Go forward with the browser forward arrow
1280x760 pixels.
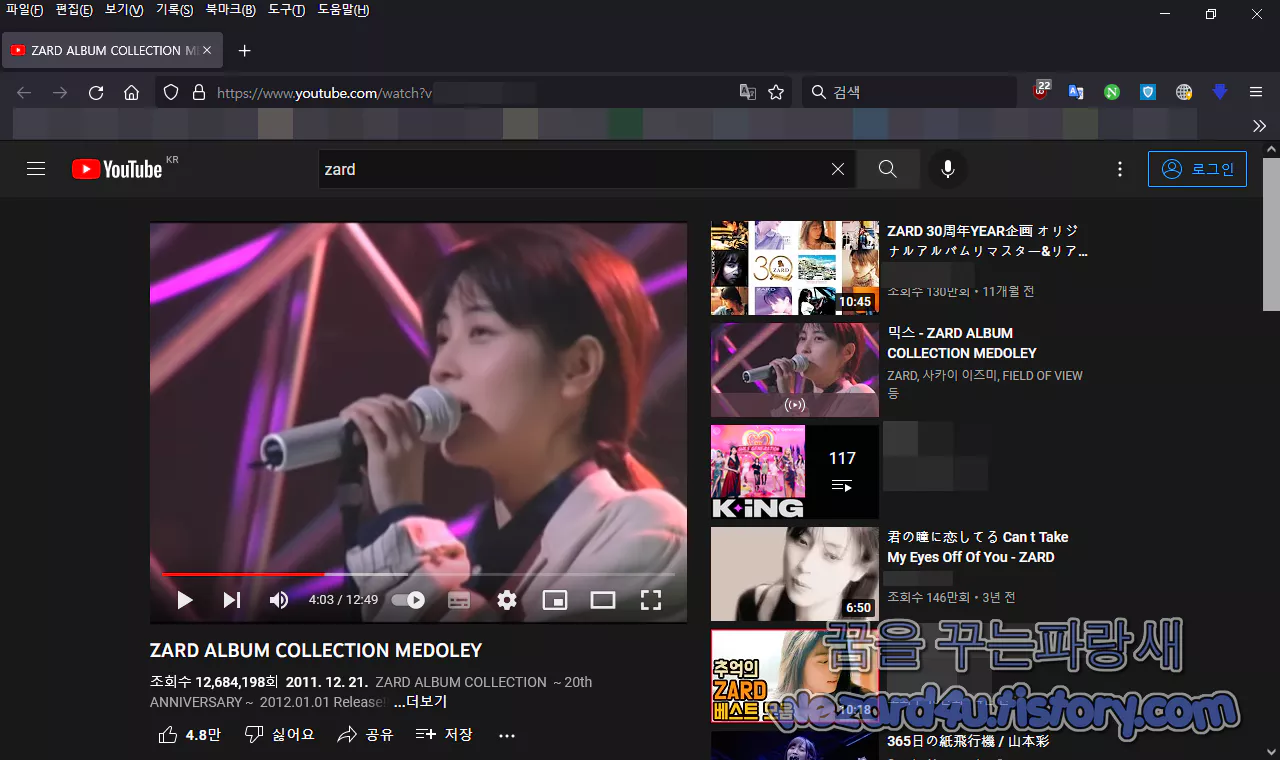pos(60,92)
